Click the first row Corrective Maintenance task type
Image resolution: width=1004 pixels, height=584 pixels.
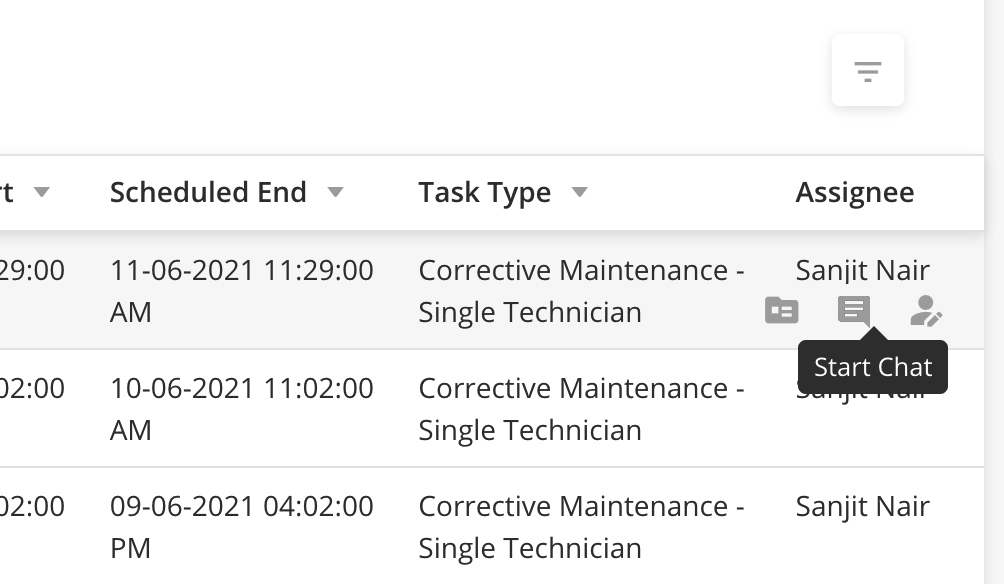click(x=581, y=291)
